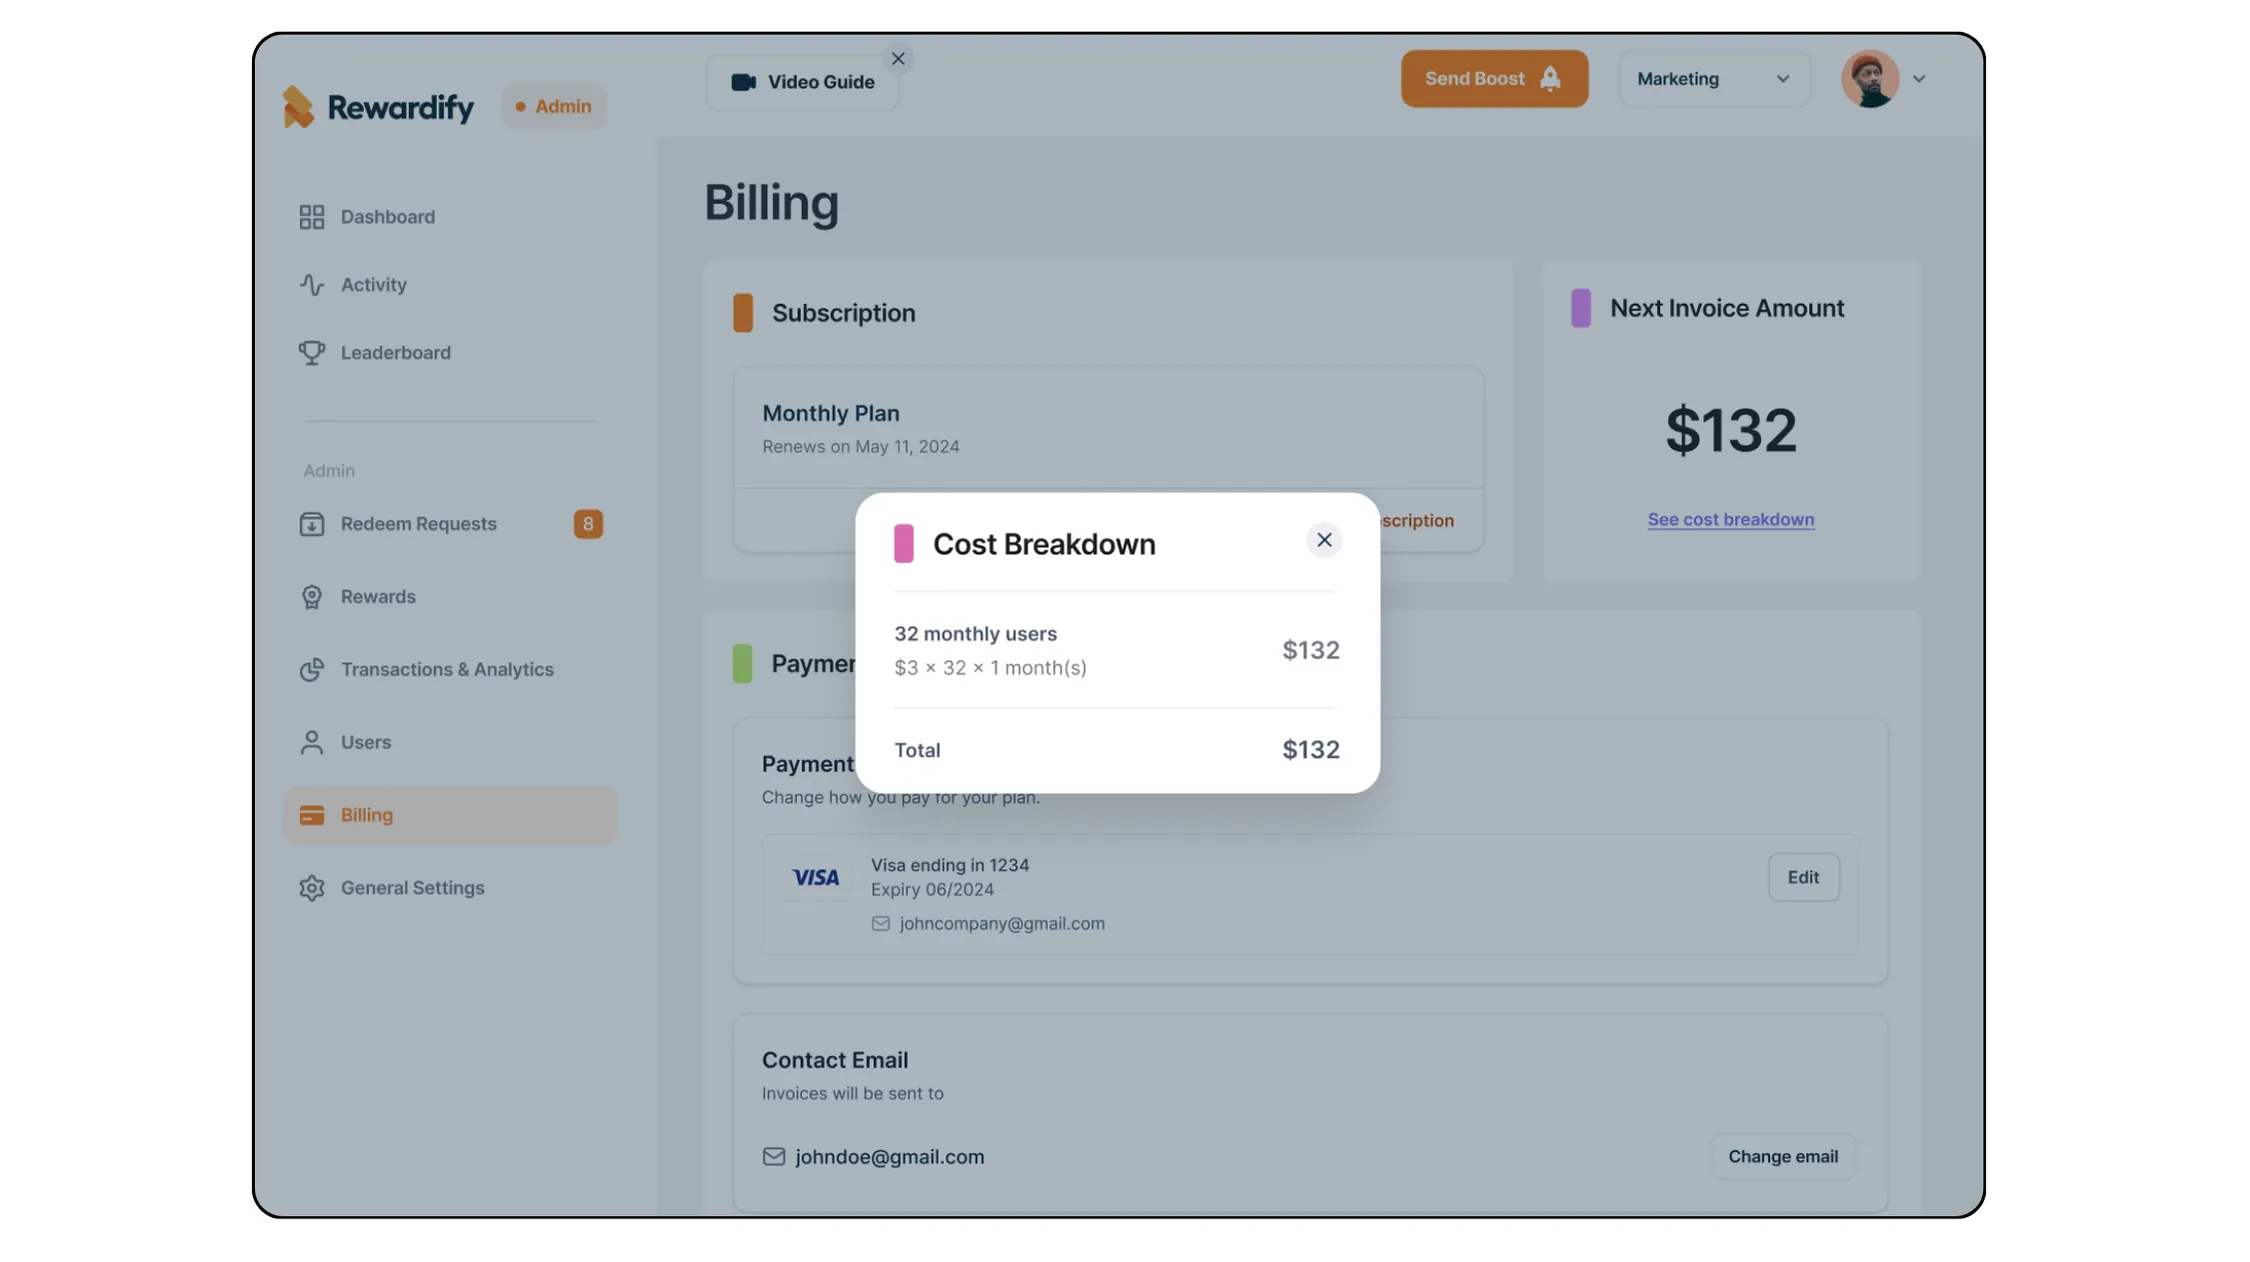Viewport: 2250px width, 1262px height.
Task: Dismiss the Video Guide chip
Action: [x=897, y=59]
